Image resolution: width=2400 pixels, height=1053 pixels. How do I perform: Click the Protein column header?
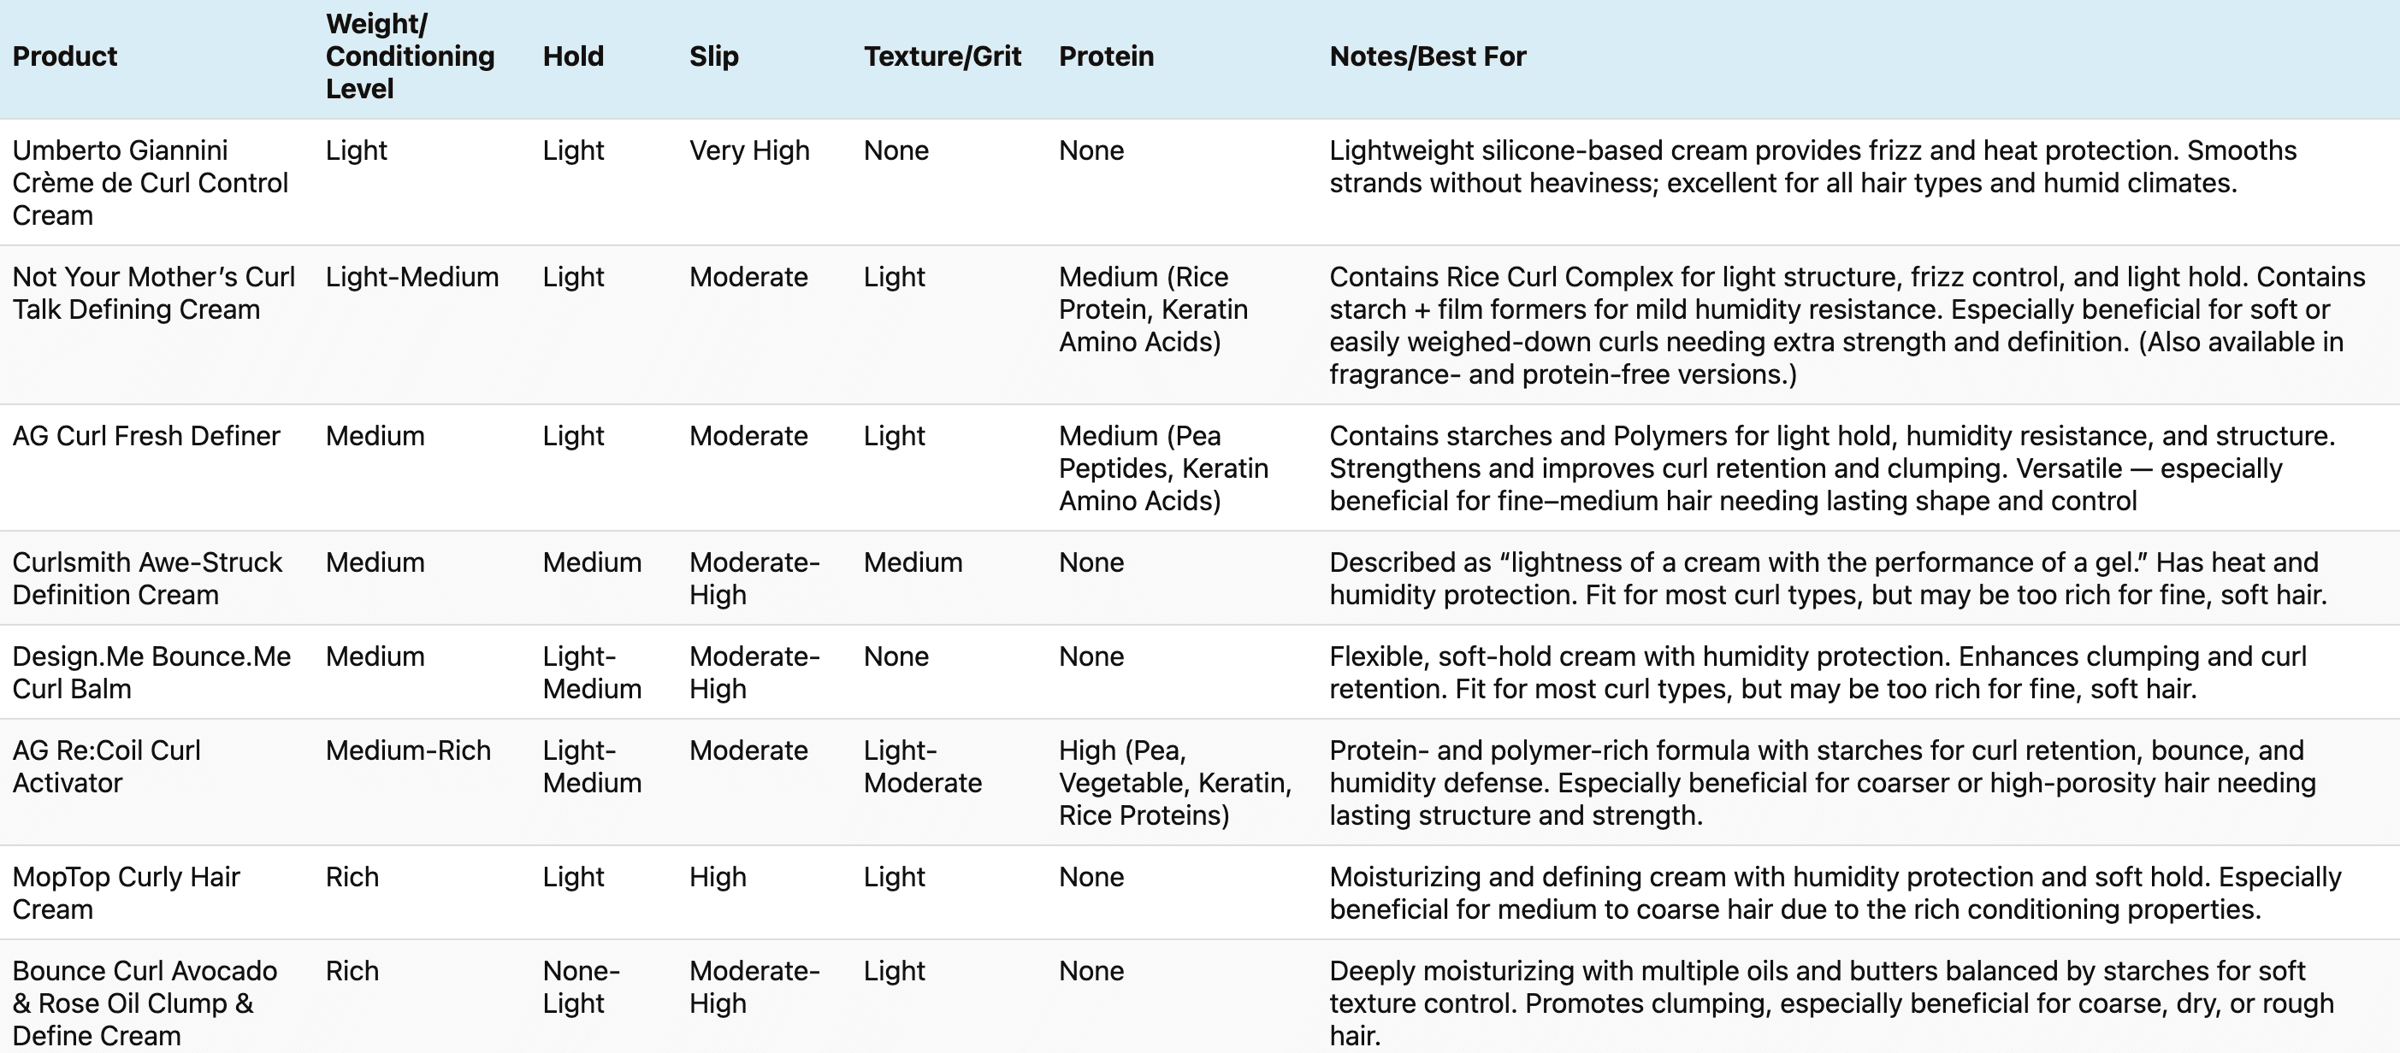click(x=1106, y=56)
